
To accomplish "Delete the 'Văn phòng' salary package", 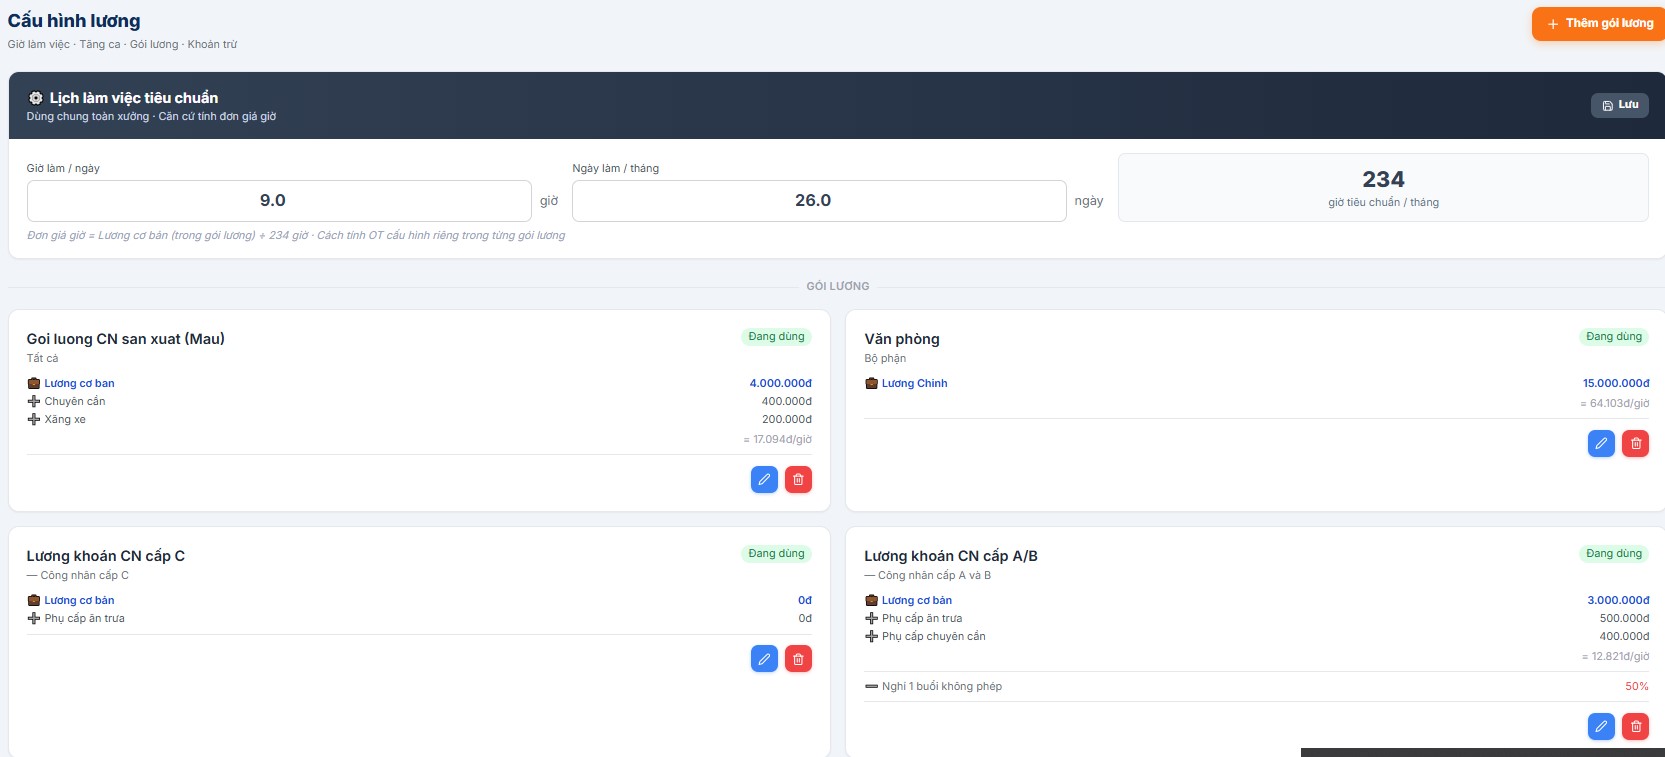I will pyautogui.click(x=1635, y=444).
